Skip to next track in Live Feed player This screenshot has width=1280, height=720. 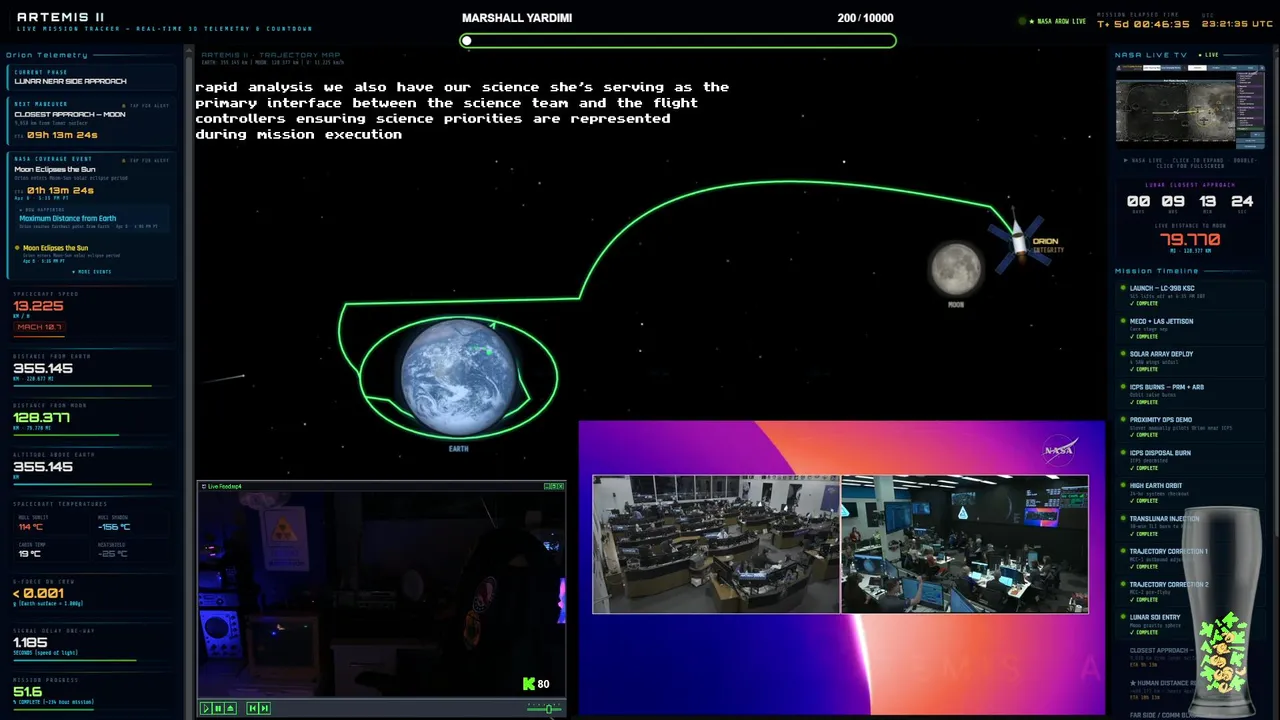(264, 708)
